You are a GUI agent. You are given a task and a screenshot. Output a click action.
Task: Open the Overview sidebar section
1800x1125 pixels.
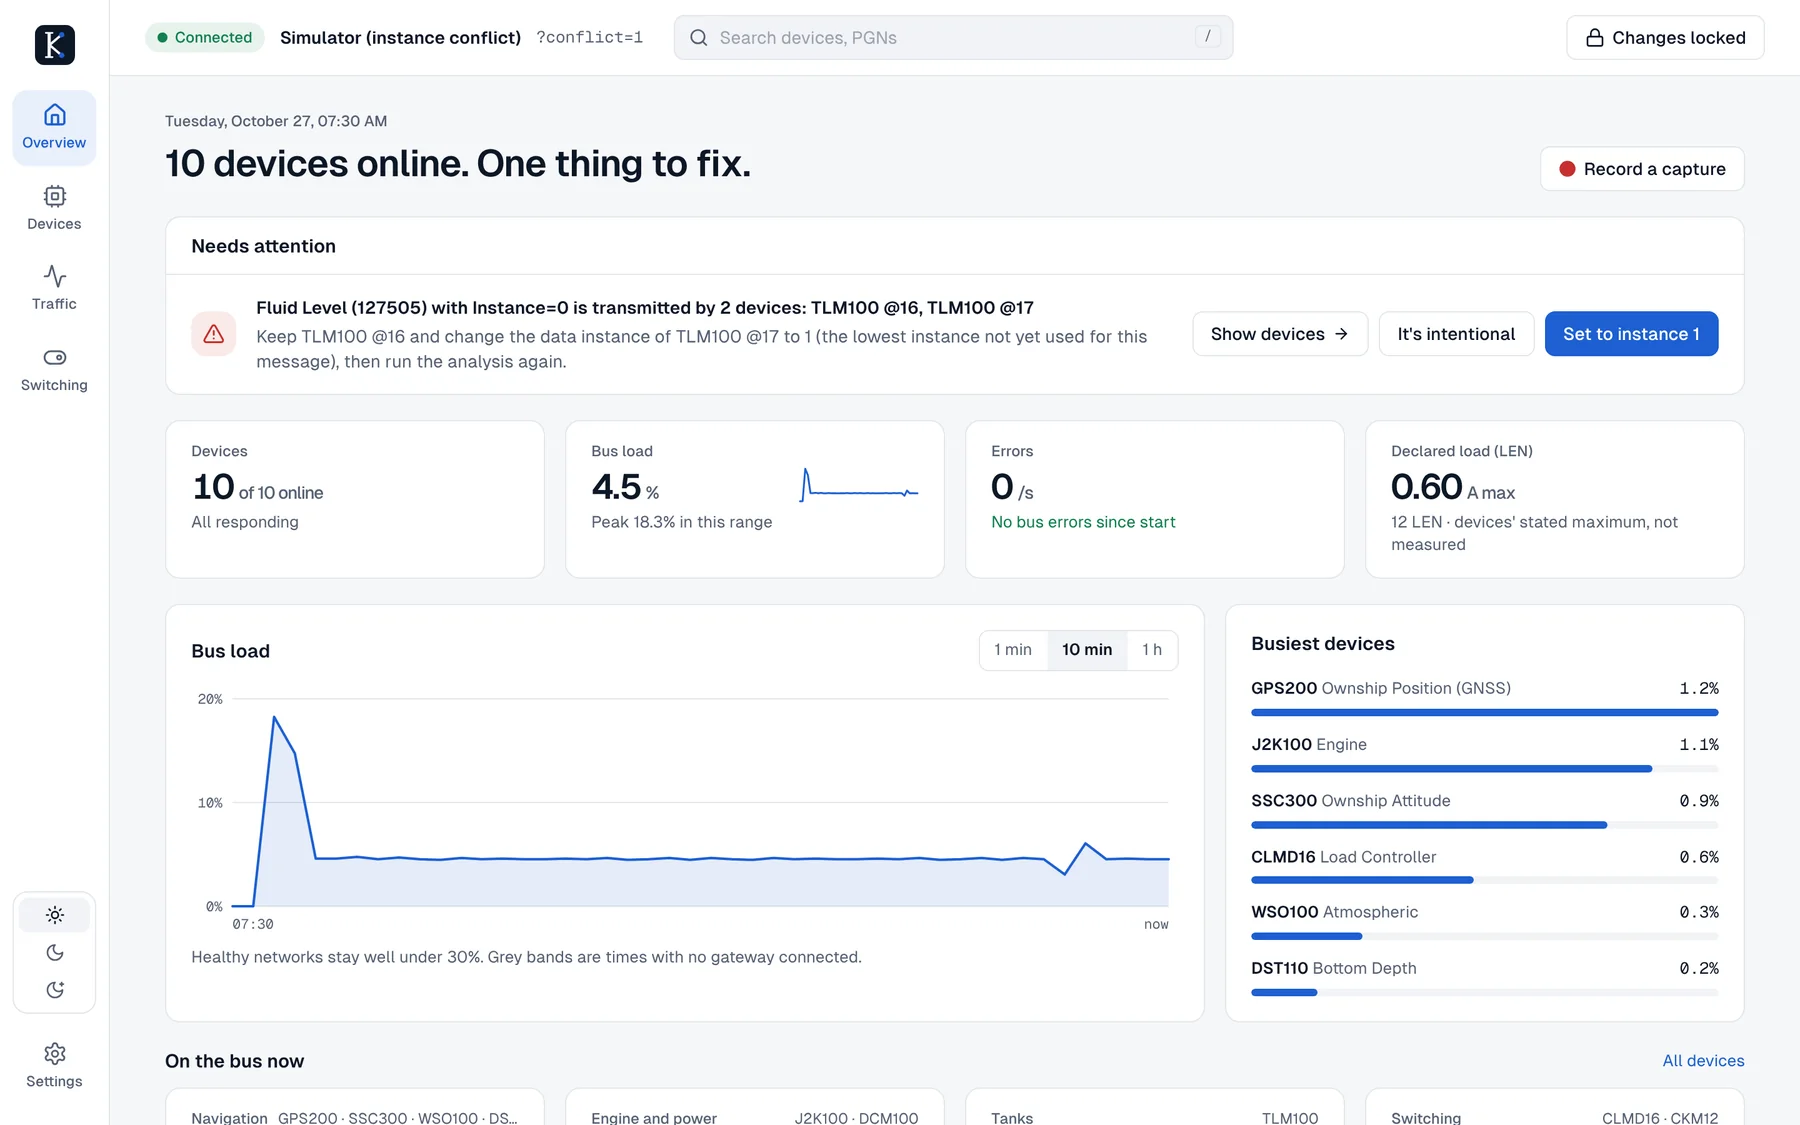pos(54,127)
